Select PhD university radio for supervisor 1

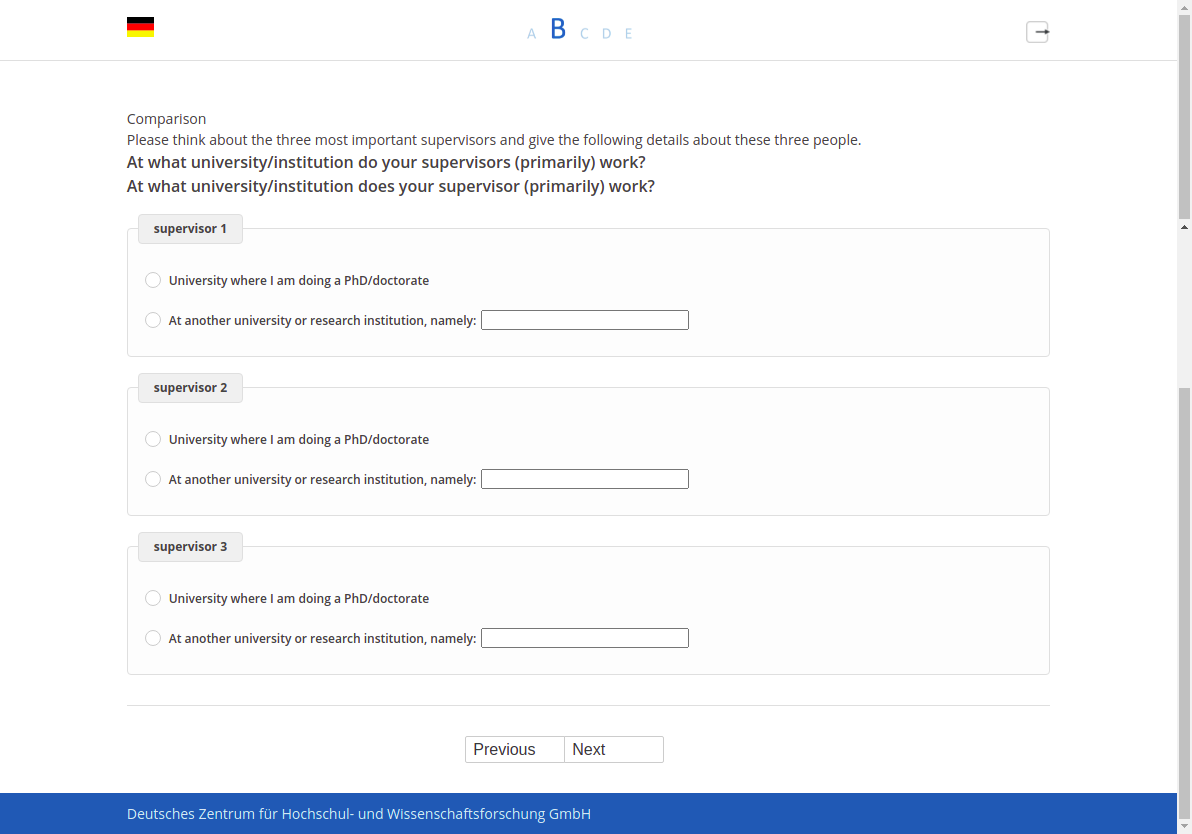[x=153, y=281]
